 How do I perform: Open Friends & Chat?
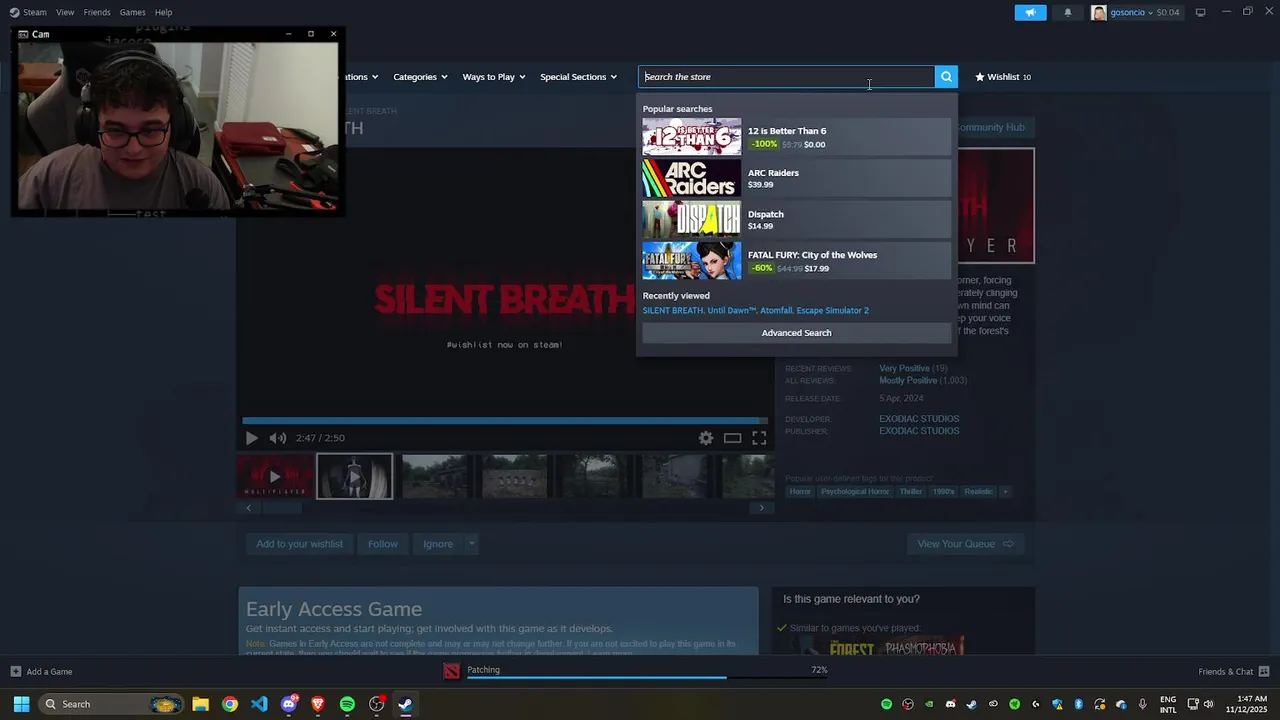1234,671
